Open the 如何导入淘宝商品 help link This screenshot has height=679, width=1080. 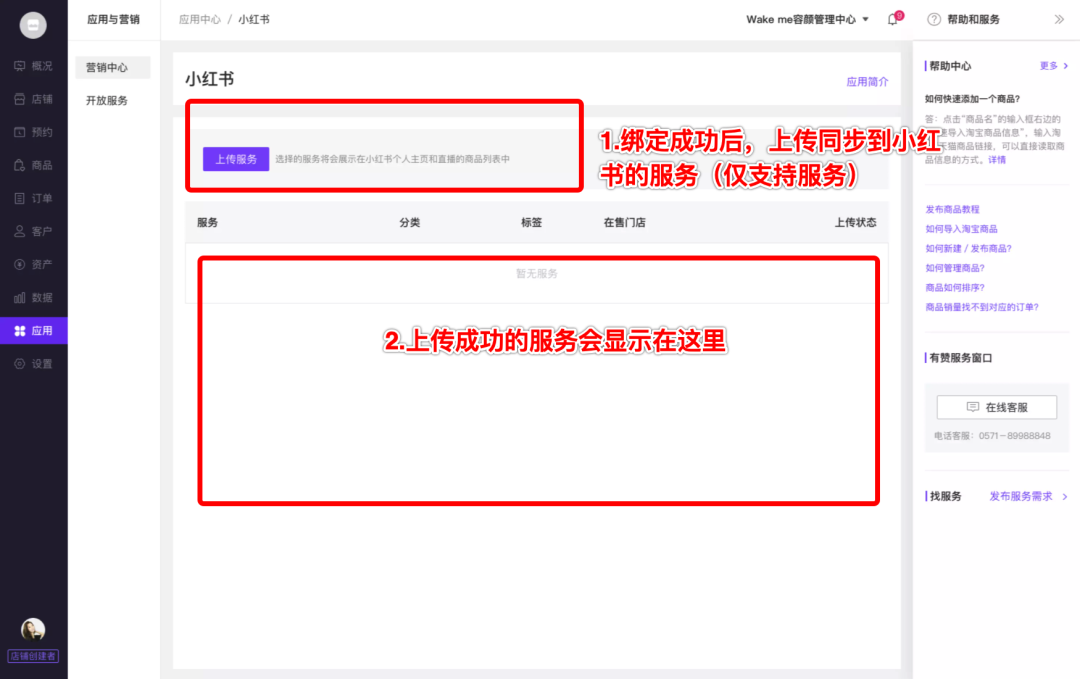pos(961,229)
